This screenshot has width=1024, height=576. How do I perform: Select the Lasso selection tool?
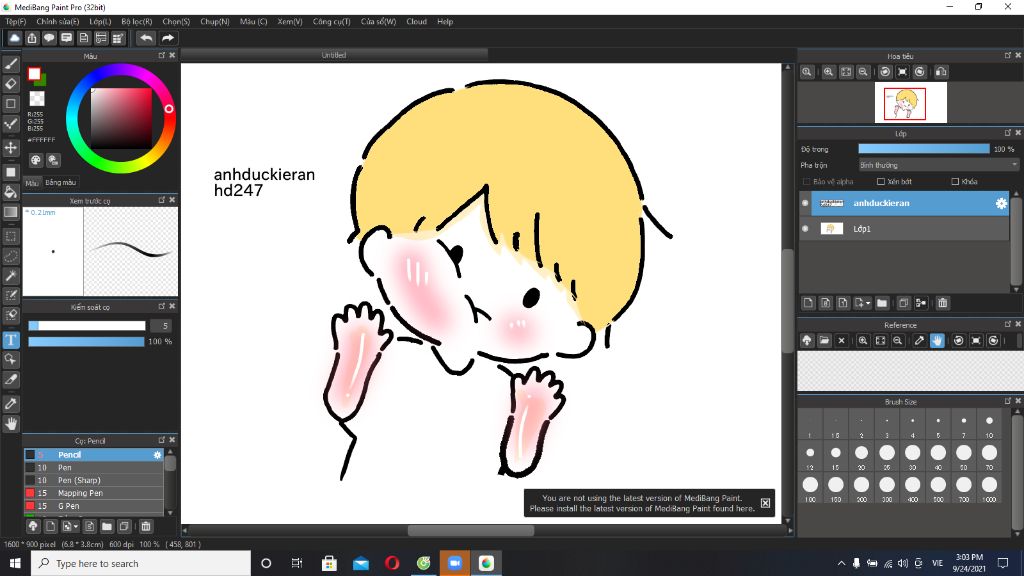tap(11, 256)
